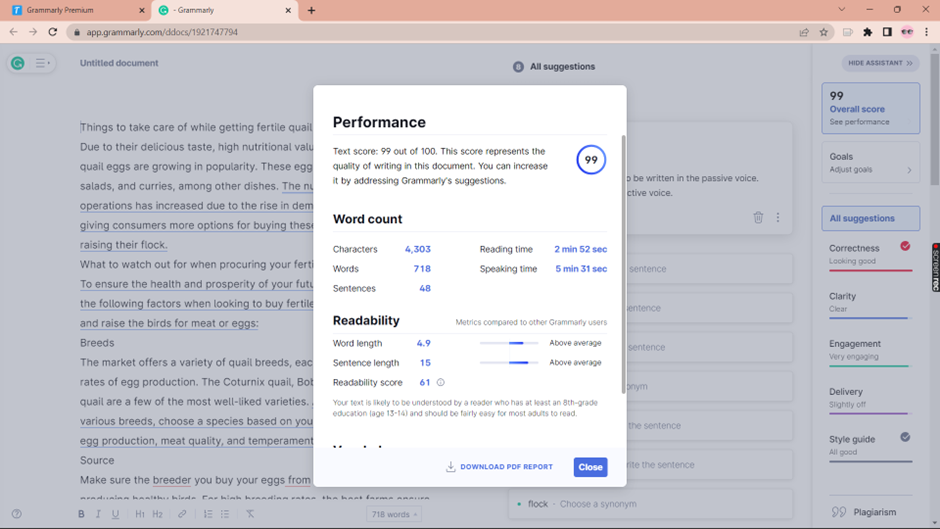
Task: Click the readability score value 61
Action: (424, 382)
